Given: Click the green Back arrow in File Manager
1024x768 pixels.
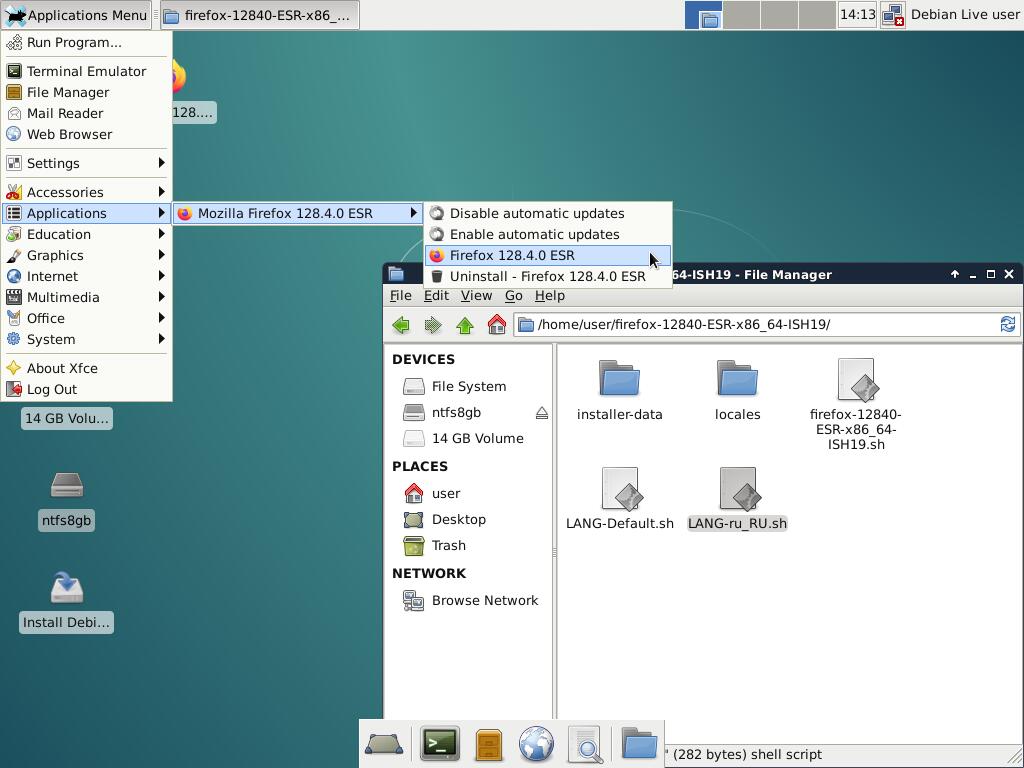Looking at the screenshot, I should [x=401, y=325].
